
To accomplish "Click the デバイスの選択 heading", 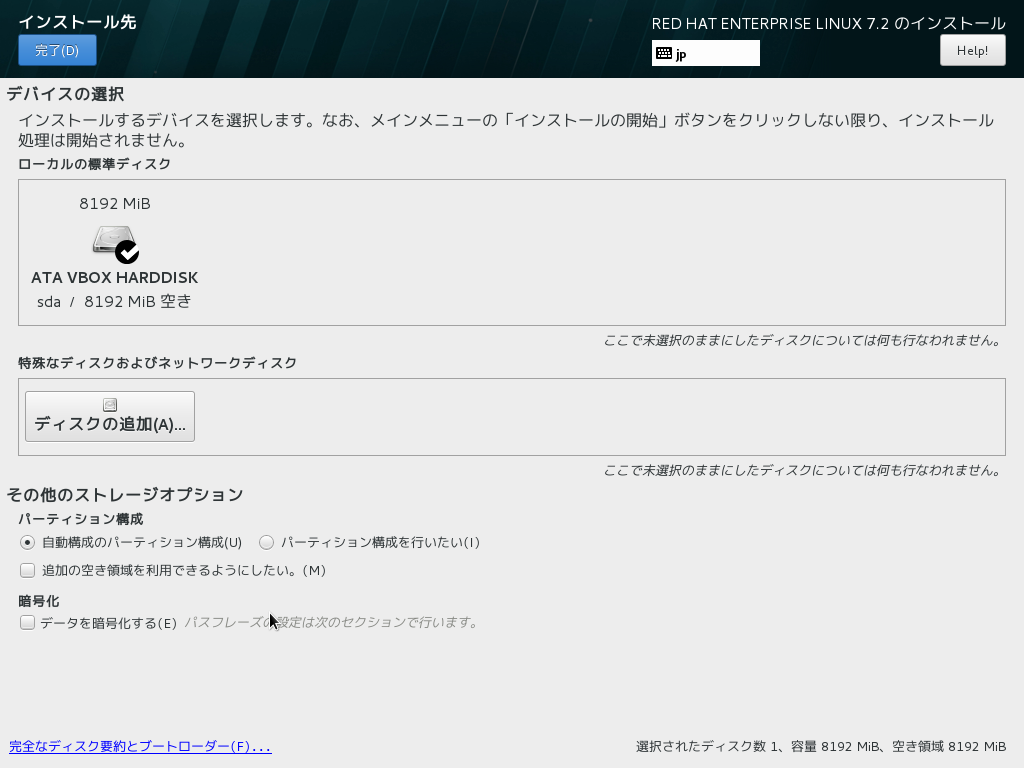I will point(65,94).
